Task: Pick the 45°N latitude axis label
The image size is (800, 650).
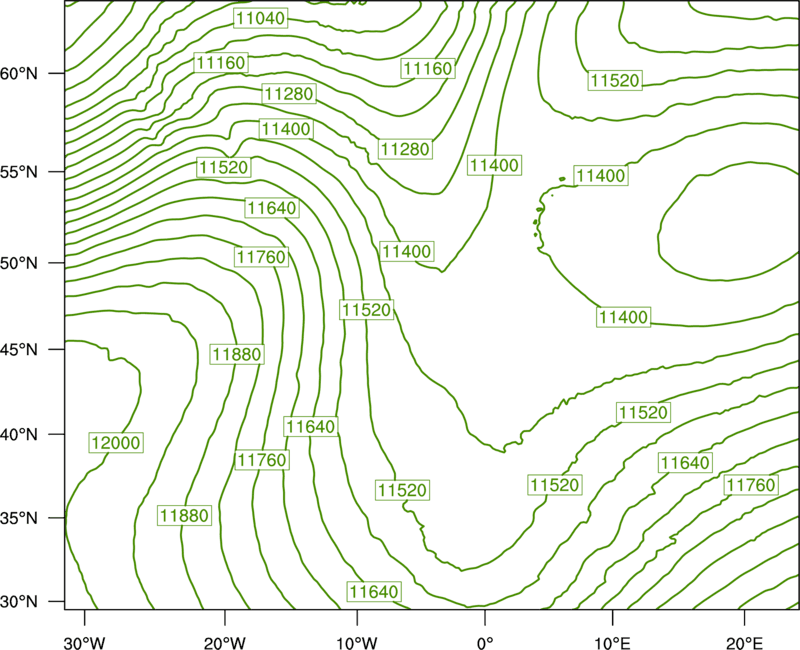Action: (x=19, y=349)
